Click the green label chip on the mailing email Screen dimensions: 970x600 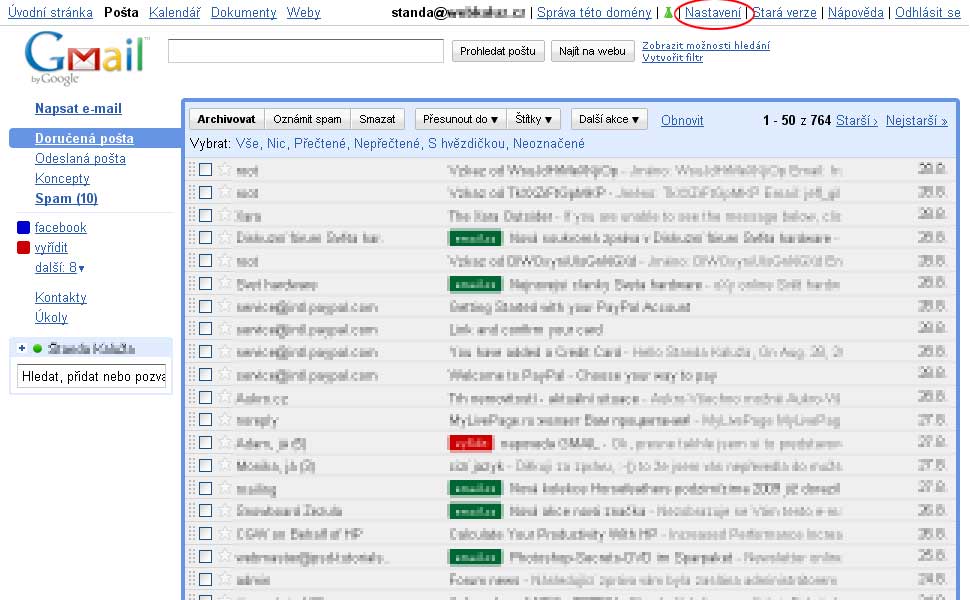tap(475, 488)
